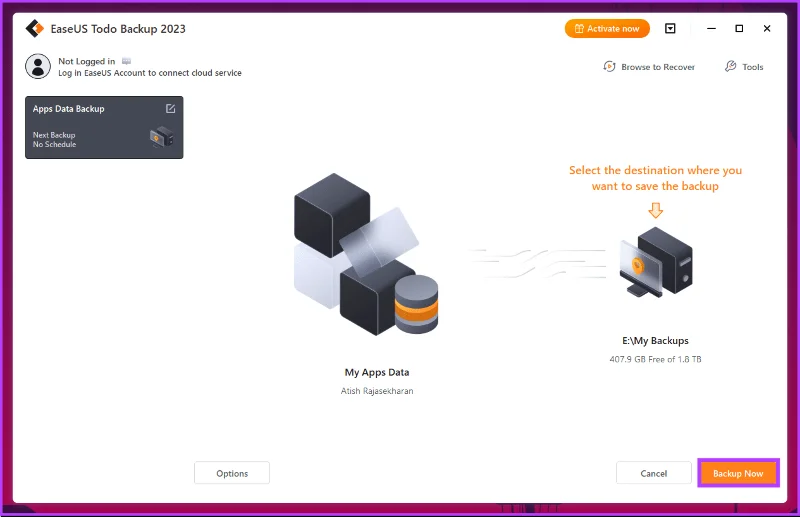The height and width of the screenshot is (517, 800).
Task: Click the Activate now button
Action: pos(607,29)
